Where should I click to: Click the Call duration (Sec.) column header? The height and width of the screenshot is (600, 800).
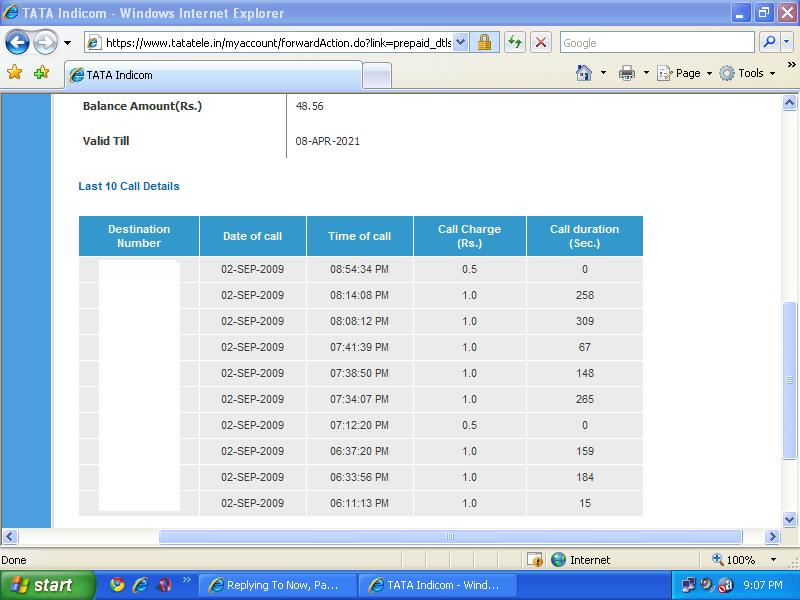[585, 236]
